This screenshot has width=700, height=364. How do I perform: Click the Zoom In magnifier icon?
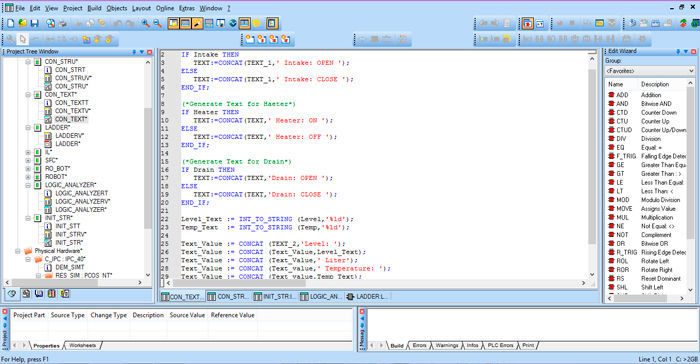pos(146,23)
